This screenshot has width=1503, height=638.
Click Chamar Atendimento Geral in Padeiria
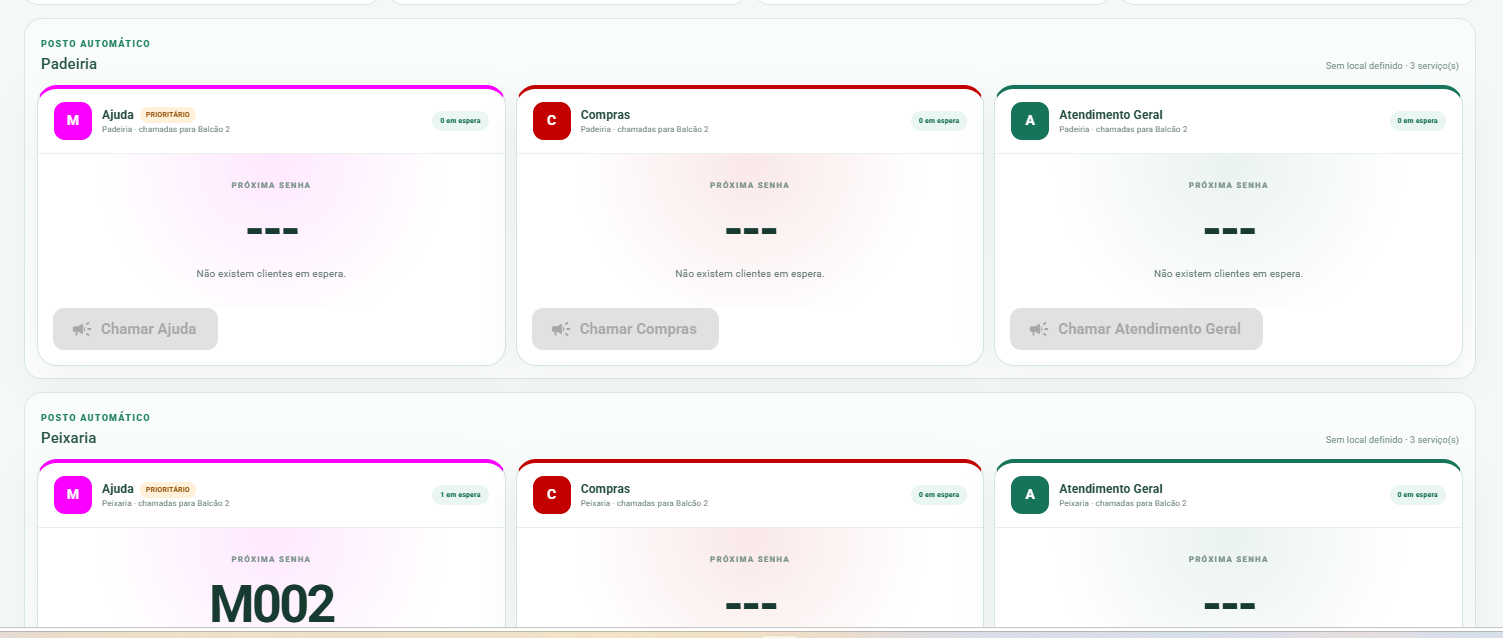tap(1136, 329)
